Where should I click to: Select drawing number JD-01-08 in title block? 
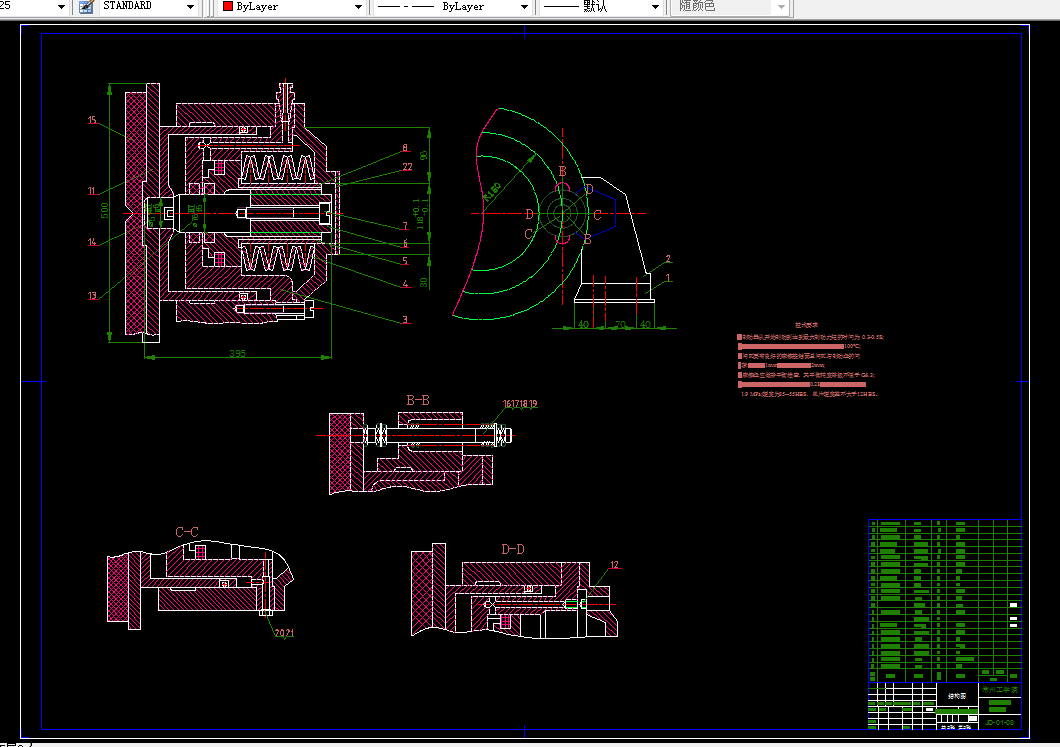[999, 721]
